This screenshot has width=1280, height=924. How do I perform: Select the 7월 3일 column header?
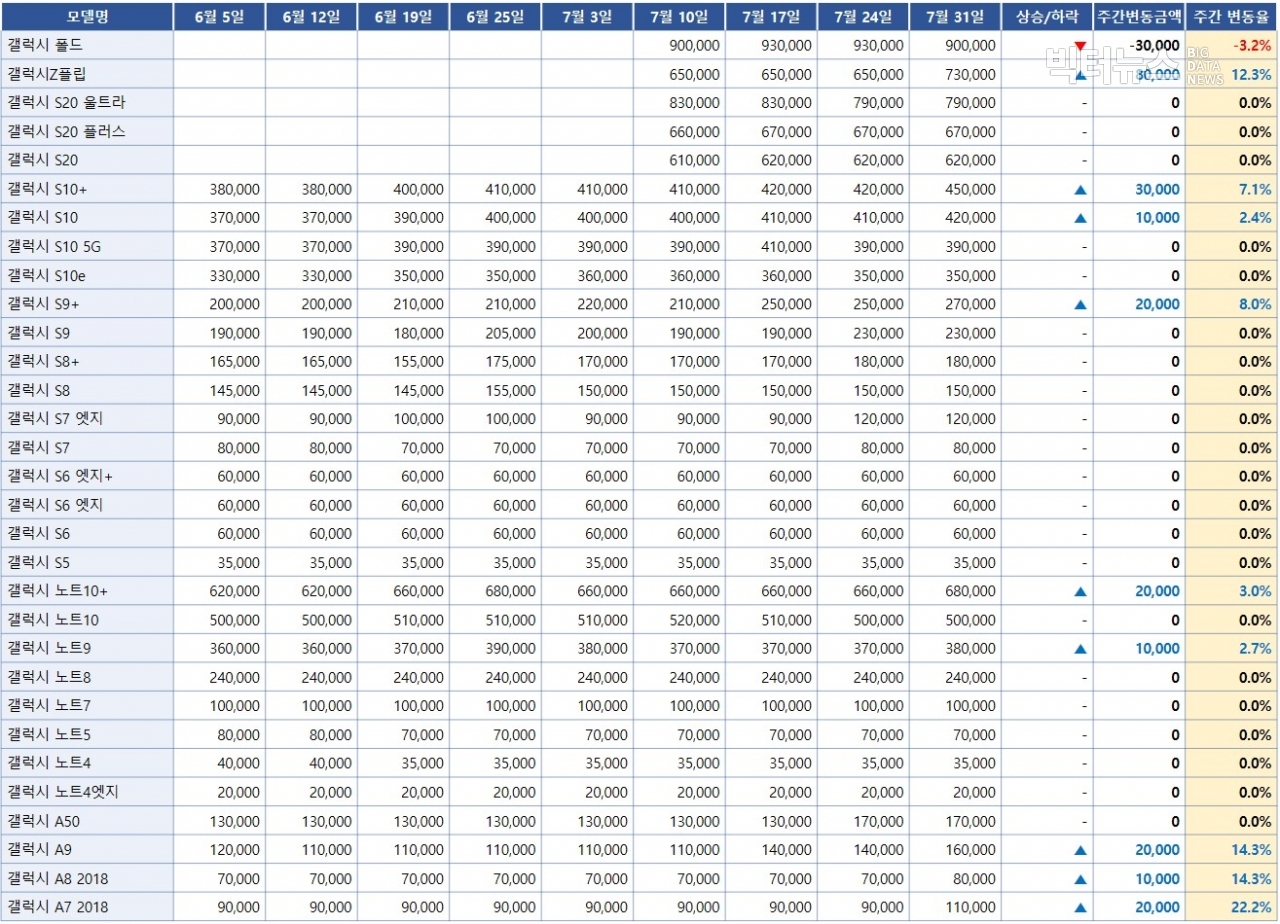587,16
